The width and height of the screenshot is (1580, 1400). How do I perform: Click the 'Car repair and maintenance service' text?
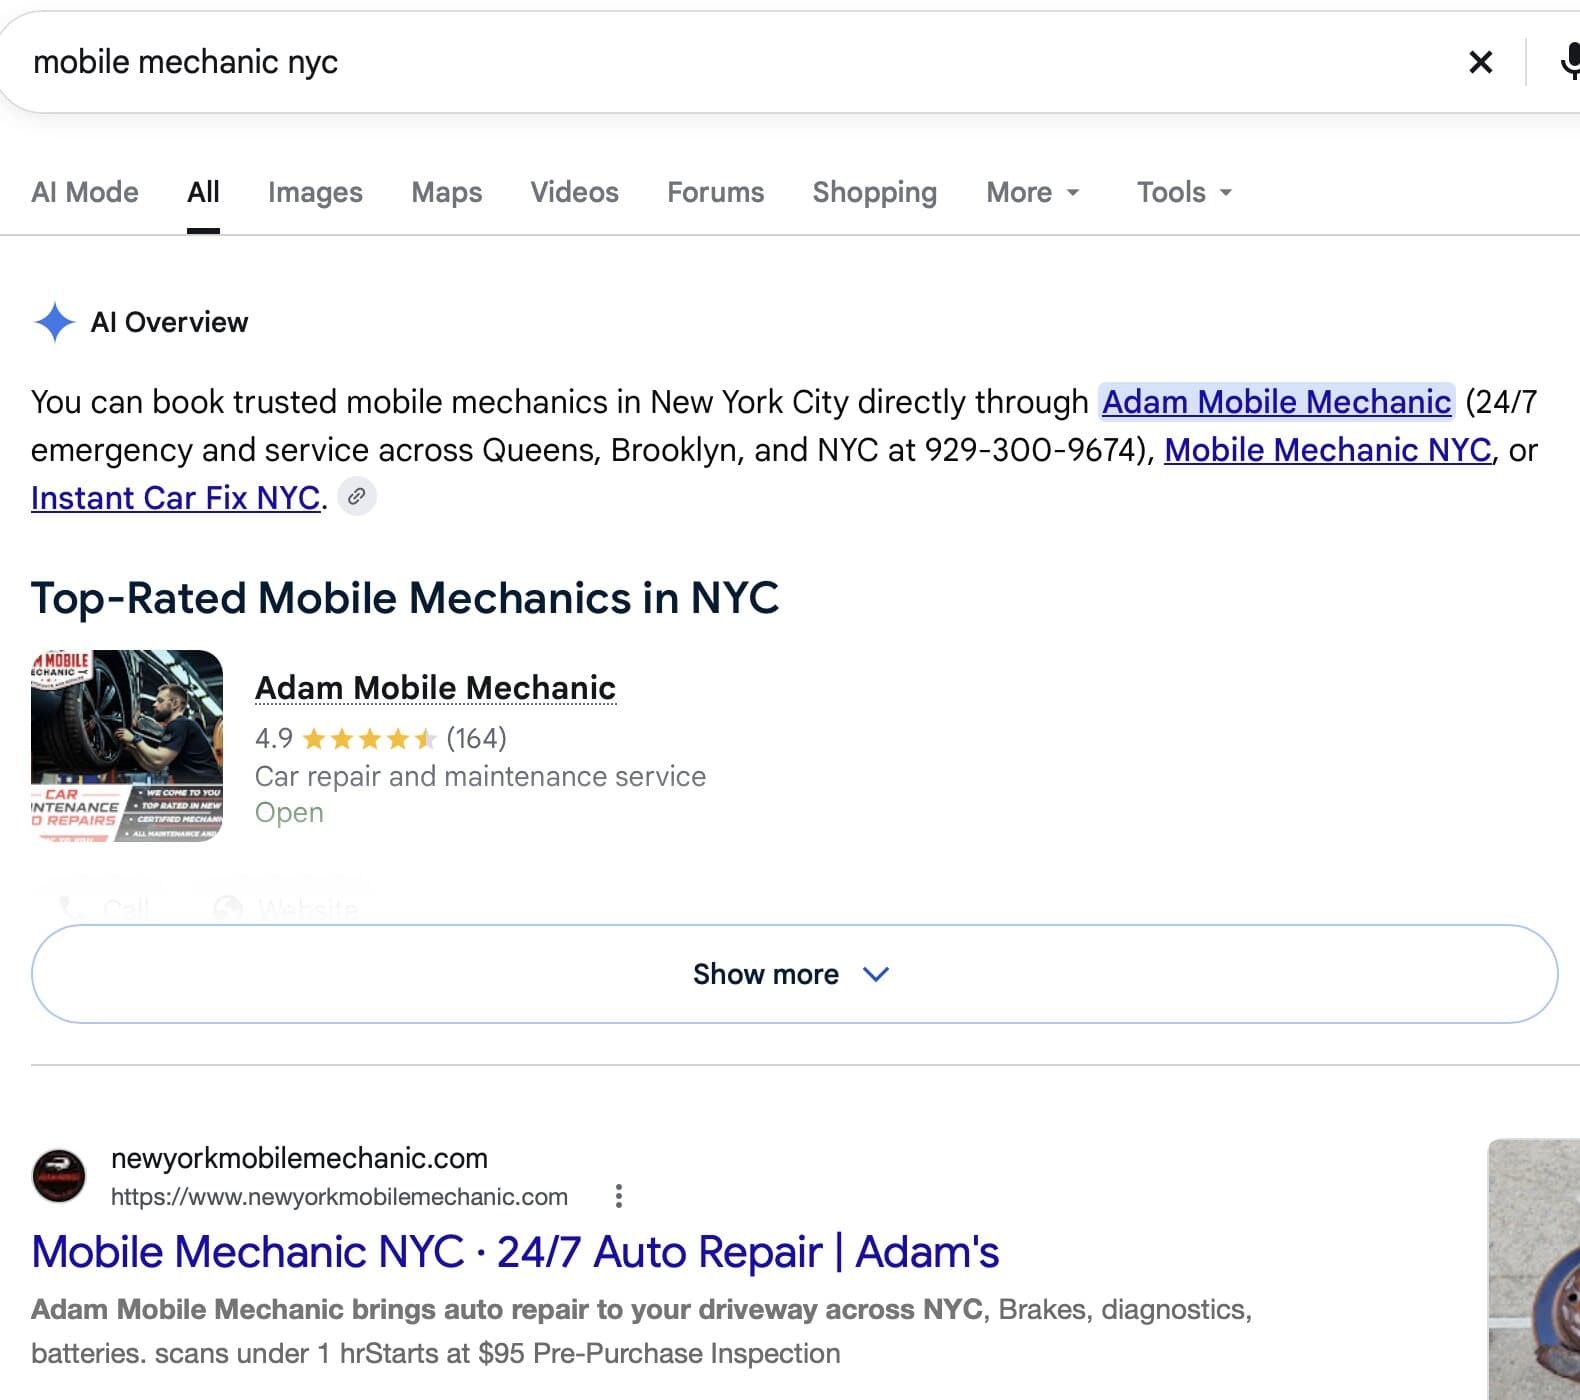tap(480, 776)
